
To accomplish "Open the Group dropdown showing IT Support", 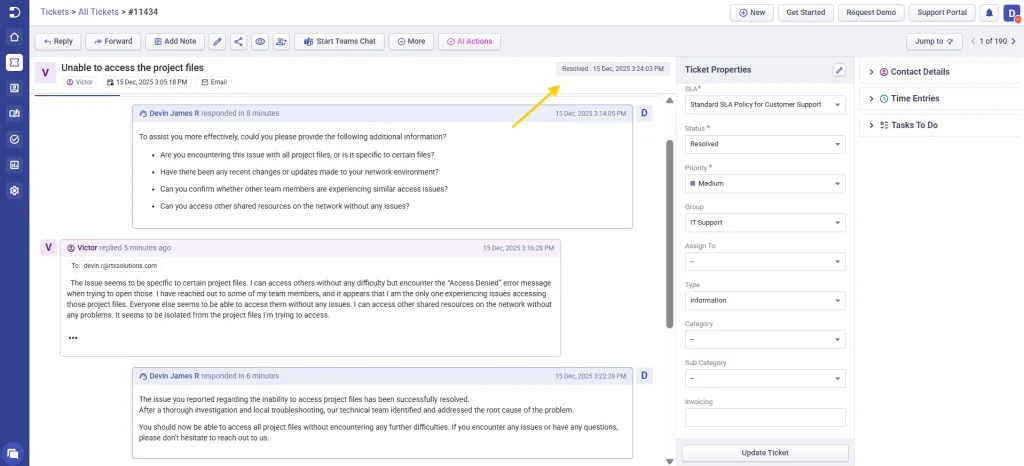I will (x=765, y=223).
